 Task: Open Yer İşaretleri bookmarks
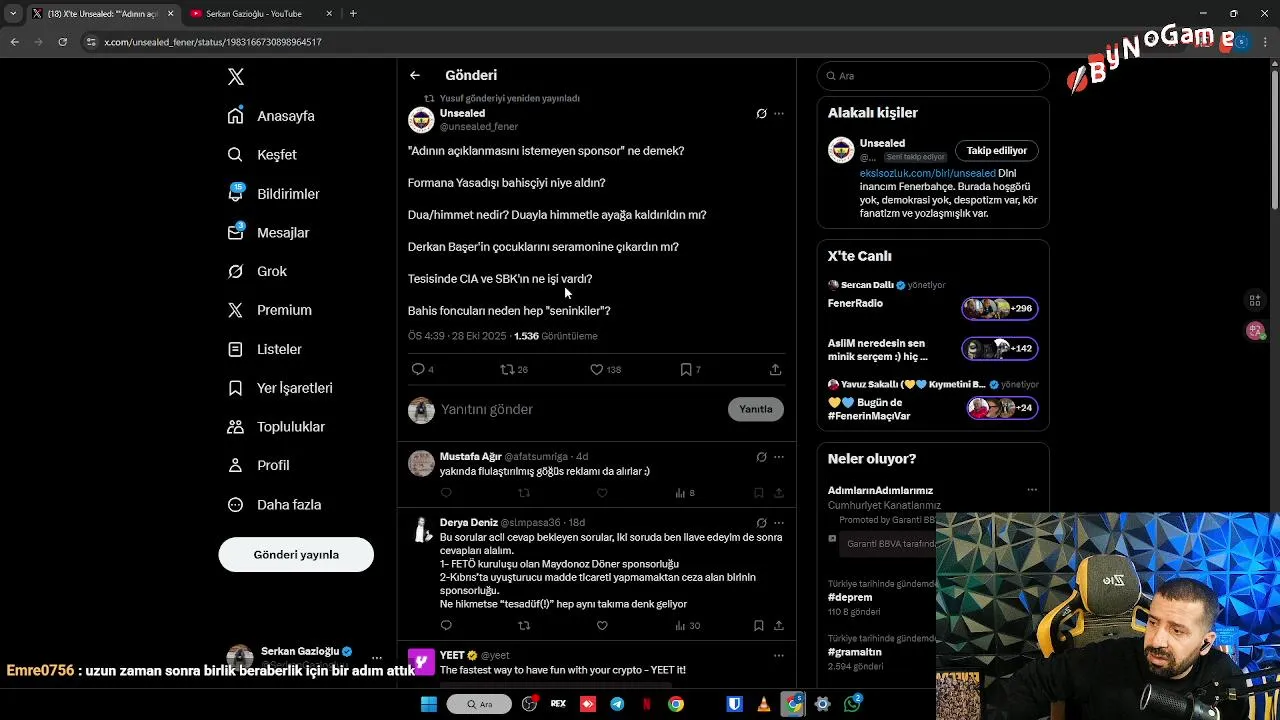(x=280, y=388)
